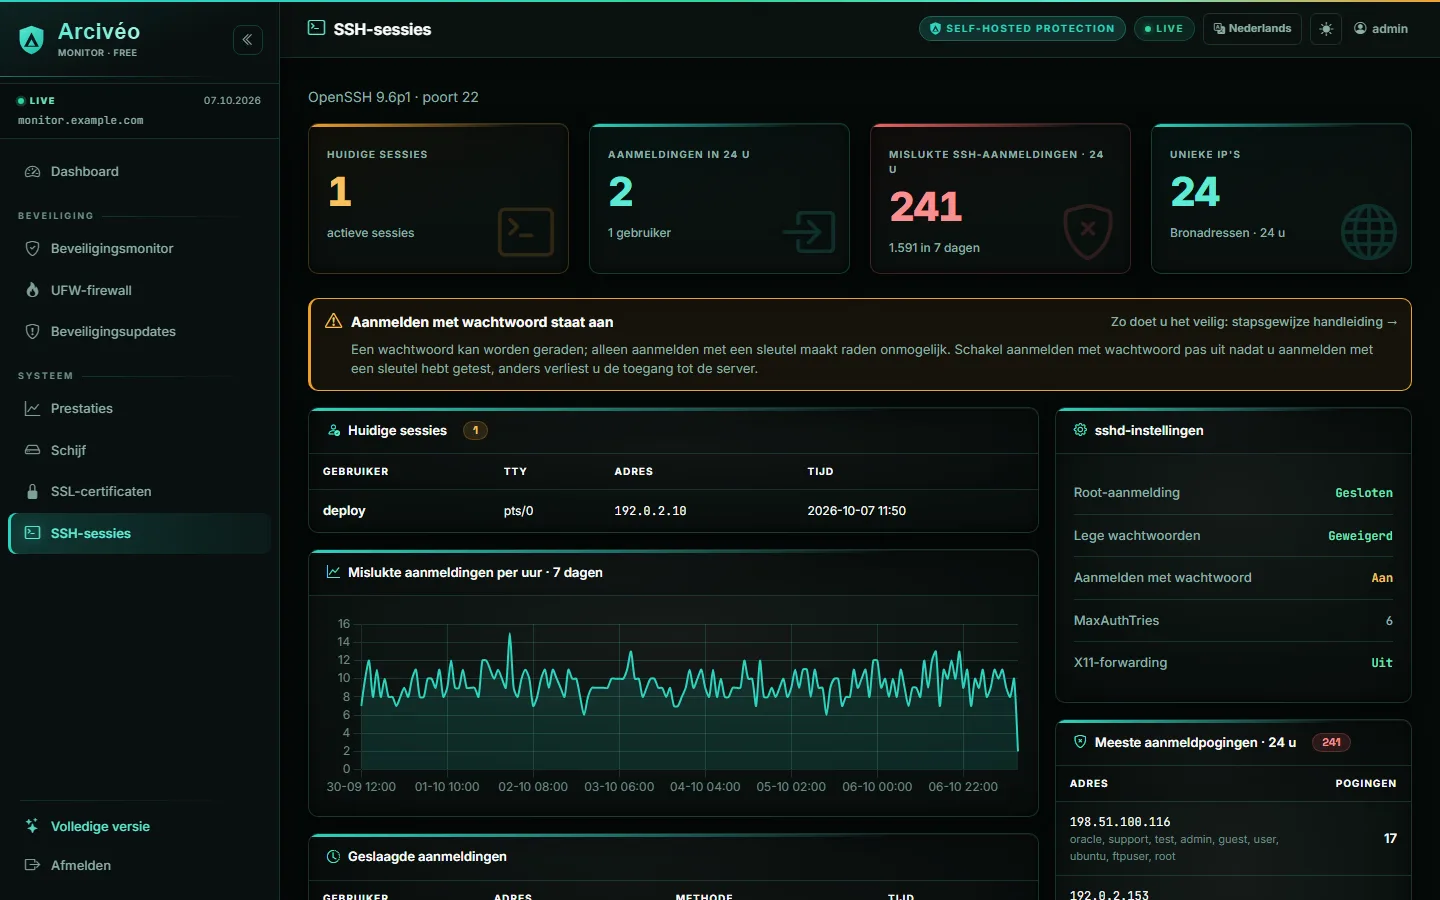Viewport: 1440px width, 900px height.
Task: Click the 'deploy' user cell
Action: [344, 511]
